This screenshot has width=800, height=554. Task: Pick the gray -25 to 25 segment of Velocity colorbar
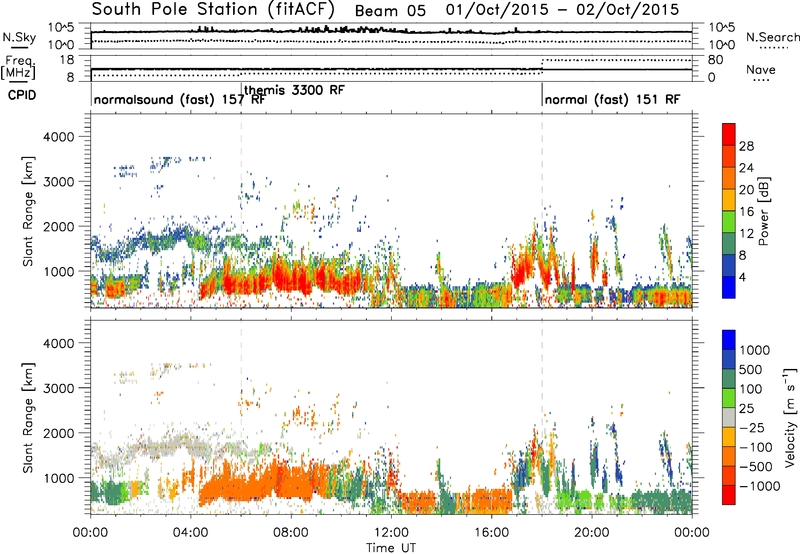(x=729, y=417)
